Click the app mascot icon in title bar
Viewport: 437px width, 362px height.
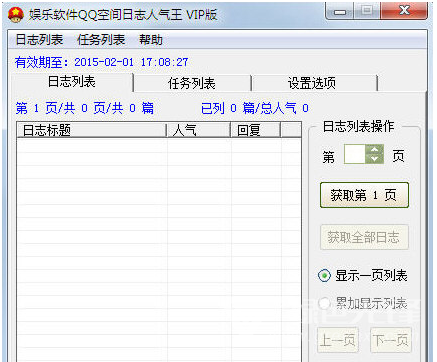coord(16,14)
